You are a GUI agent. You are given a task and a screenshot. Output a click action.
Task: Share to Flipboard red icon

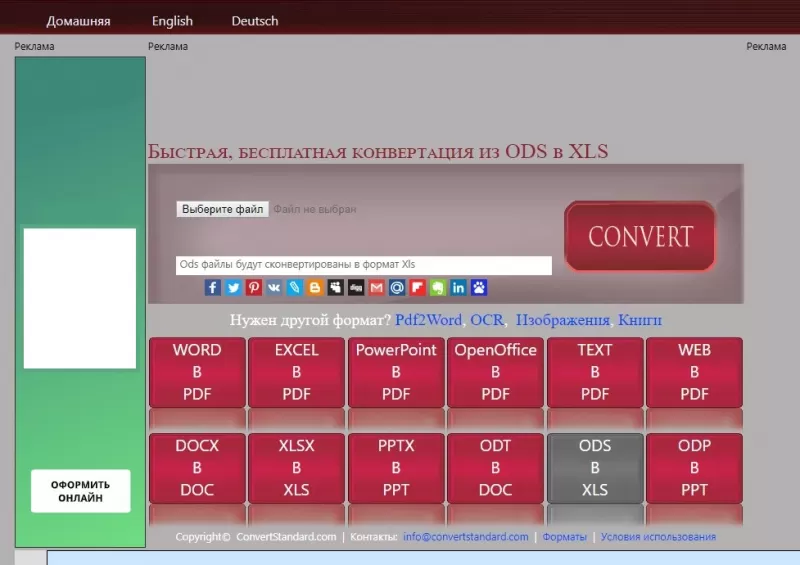coord(417,287)
